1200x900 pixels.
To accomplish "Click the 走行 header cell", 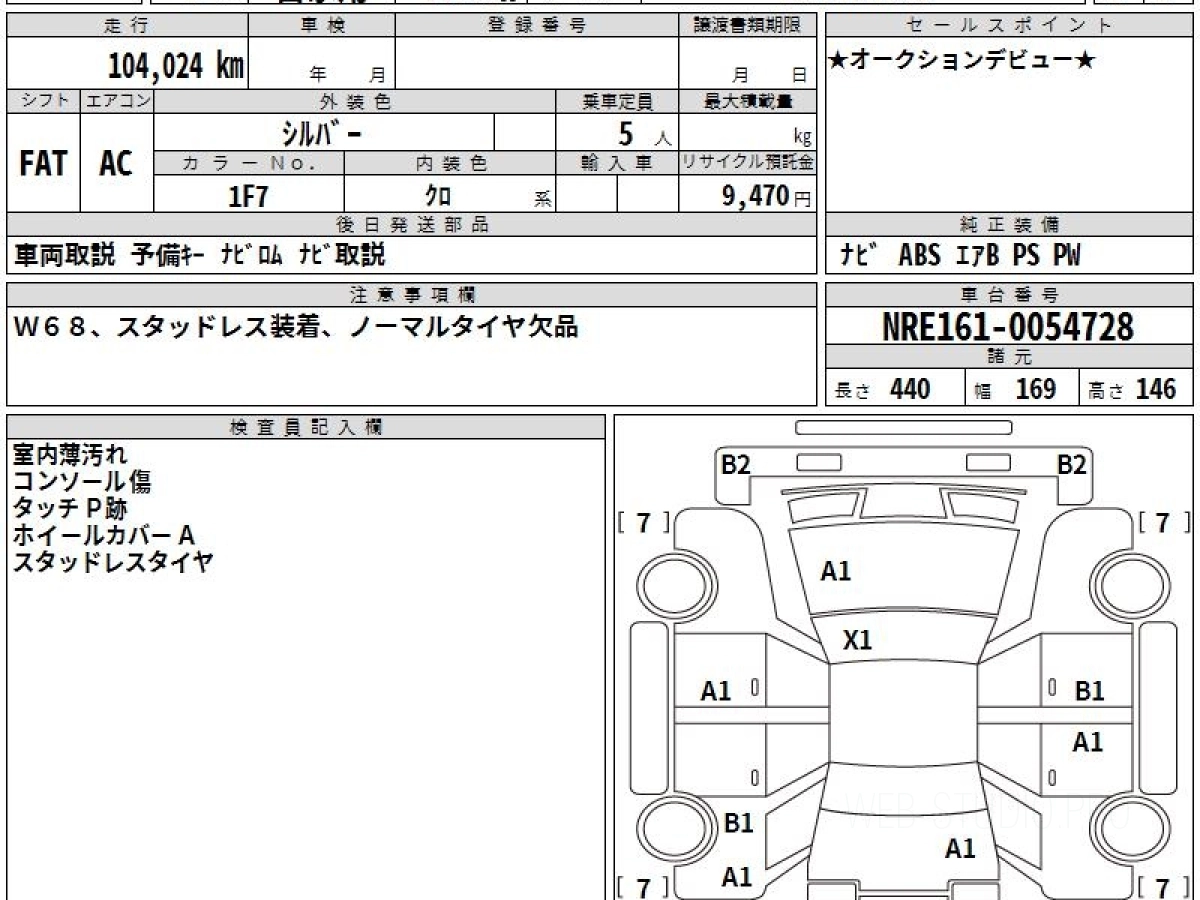I will [x=126, y=26].
